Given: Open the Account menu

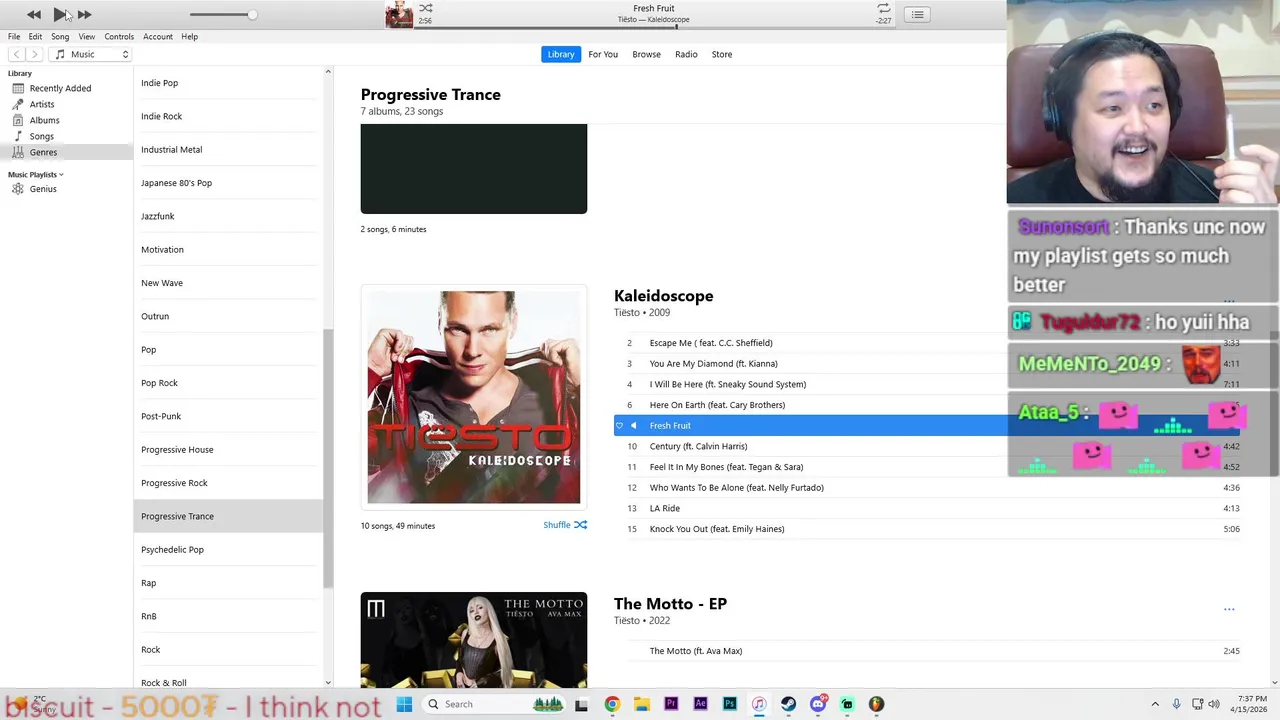Looking at the screenshot, I should coord(158,37).
